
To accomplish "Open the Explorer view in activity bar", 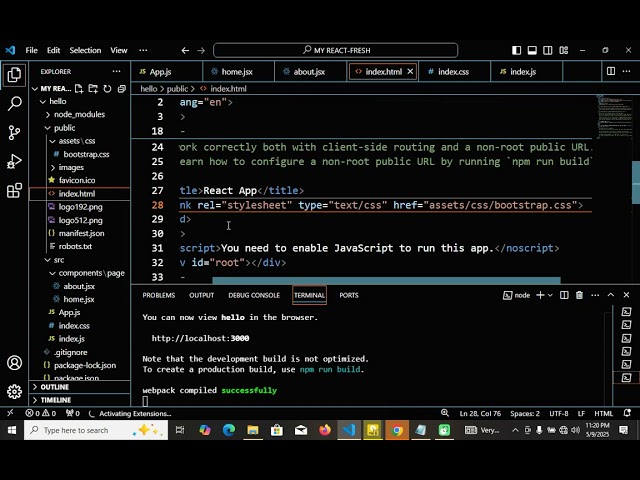I will (14, 75).
